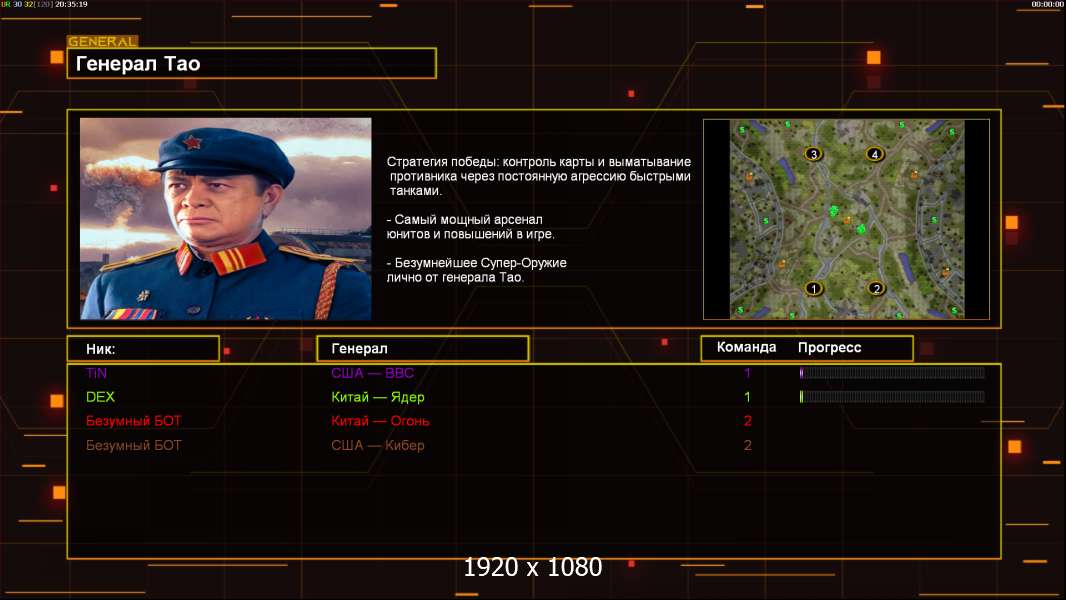Click DEX's green loading progress bar
The image size is (1066, 600).
click(x=892, y=397)
